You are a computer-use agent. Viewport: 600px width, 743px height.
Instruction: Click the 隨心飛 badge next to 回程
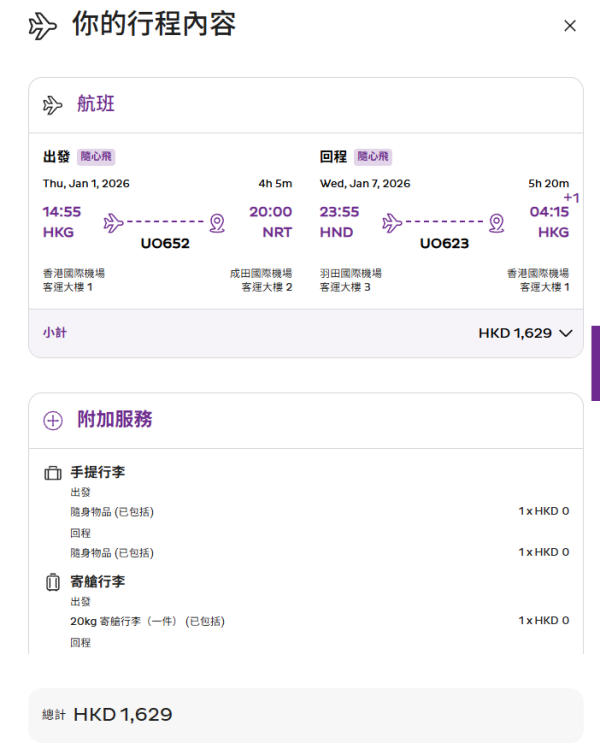point(372,157)
